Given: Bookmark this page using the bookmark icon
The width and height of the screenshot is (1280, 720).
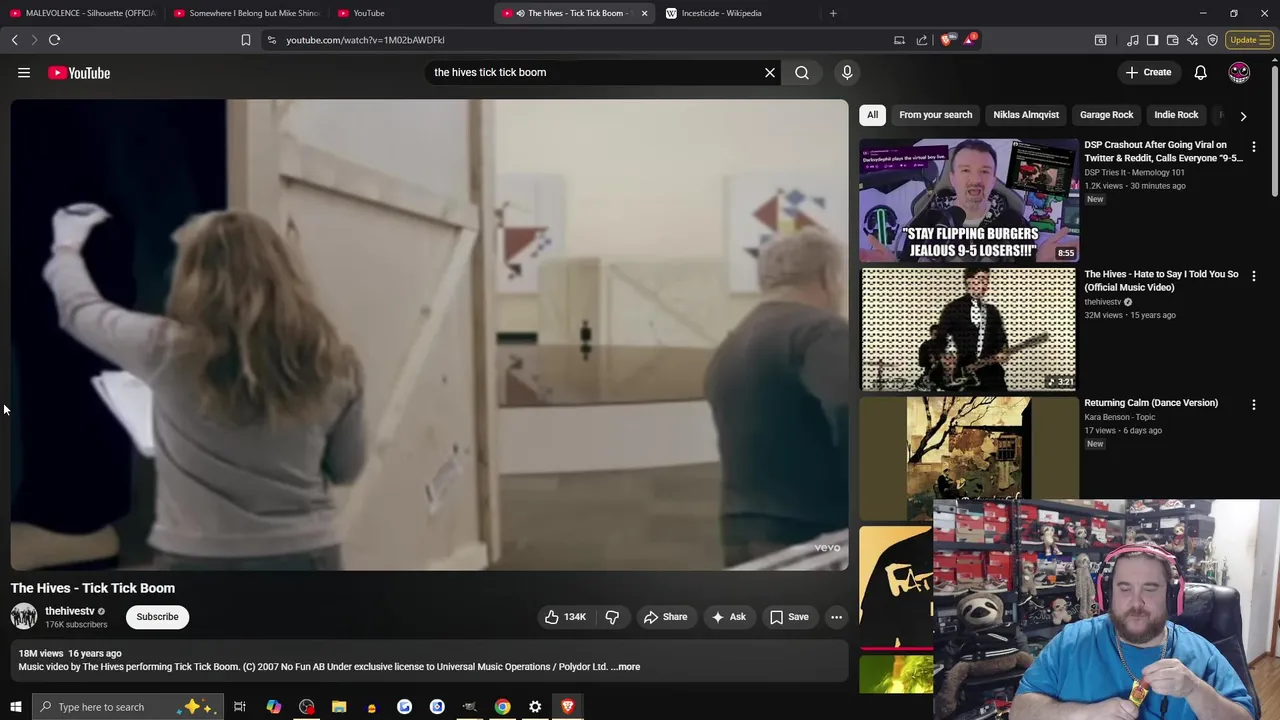Looking at the screenshot, I should 245,40.
